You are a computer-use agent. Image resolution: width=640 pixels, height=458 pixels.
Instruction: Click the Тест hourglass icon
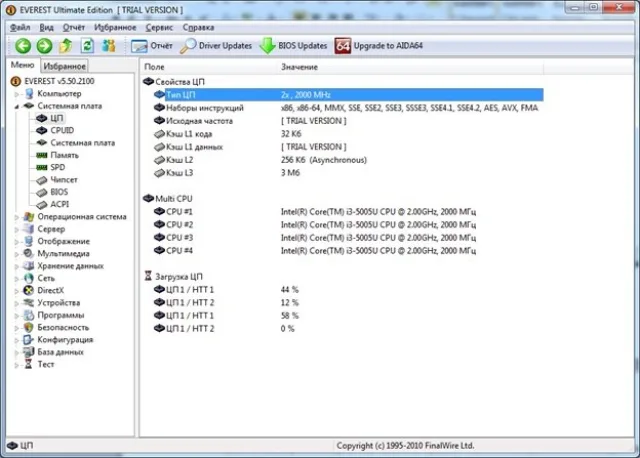coord(29,364)
